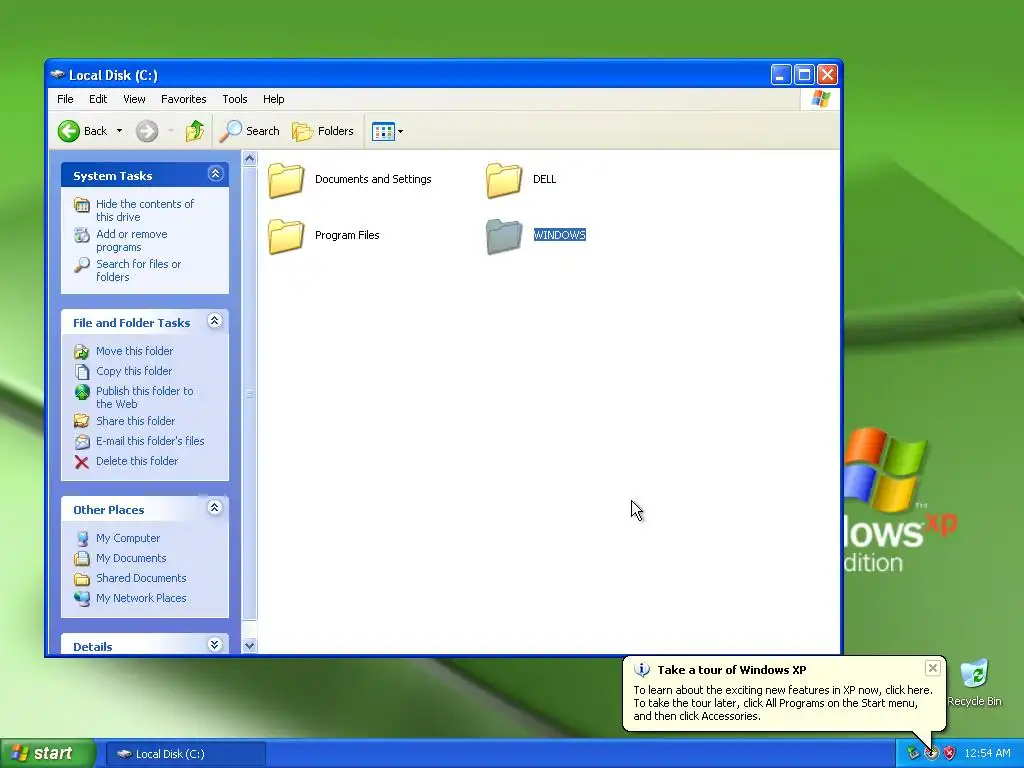The height and width of the screenshot is (768, 1024).
Task: Click Add or remove programs link
Action: coord(132,240)
